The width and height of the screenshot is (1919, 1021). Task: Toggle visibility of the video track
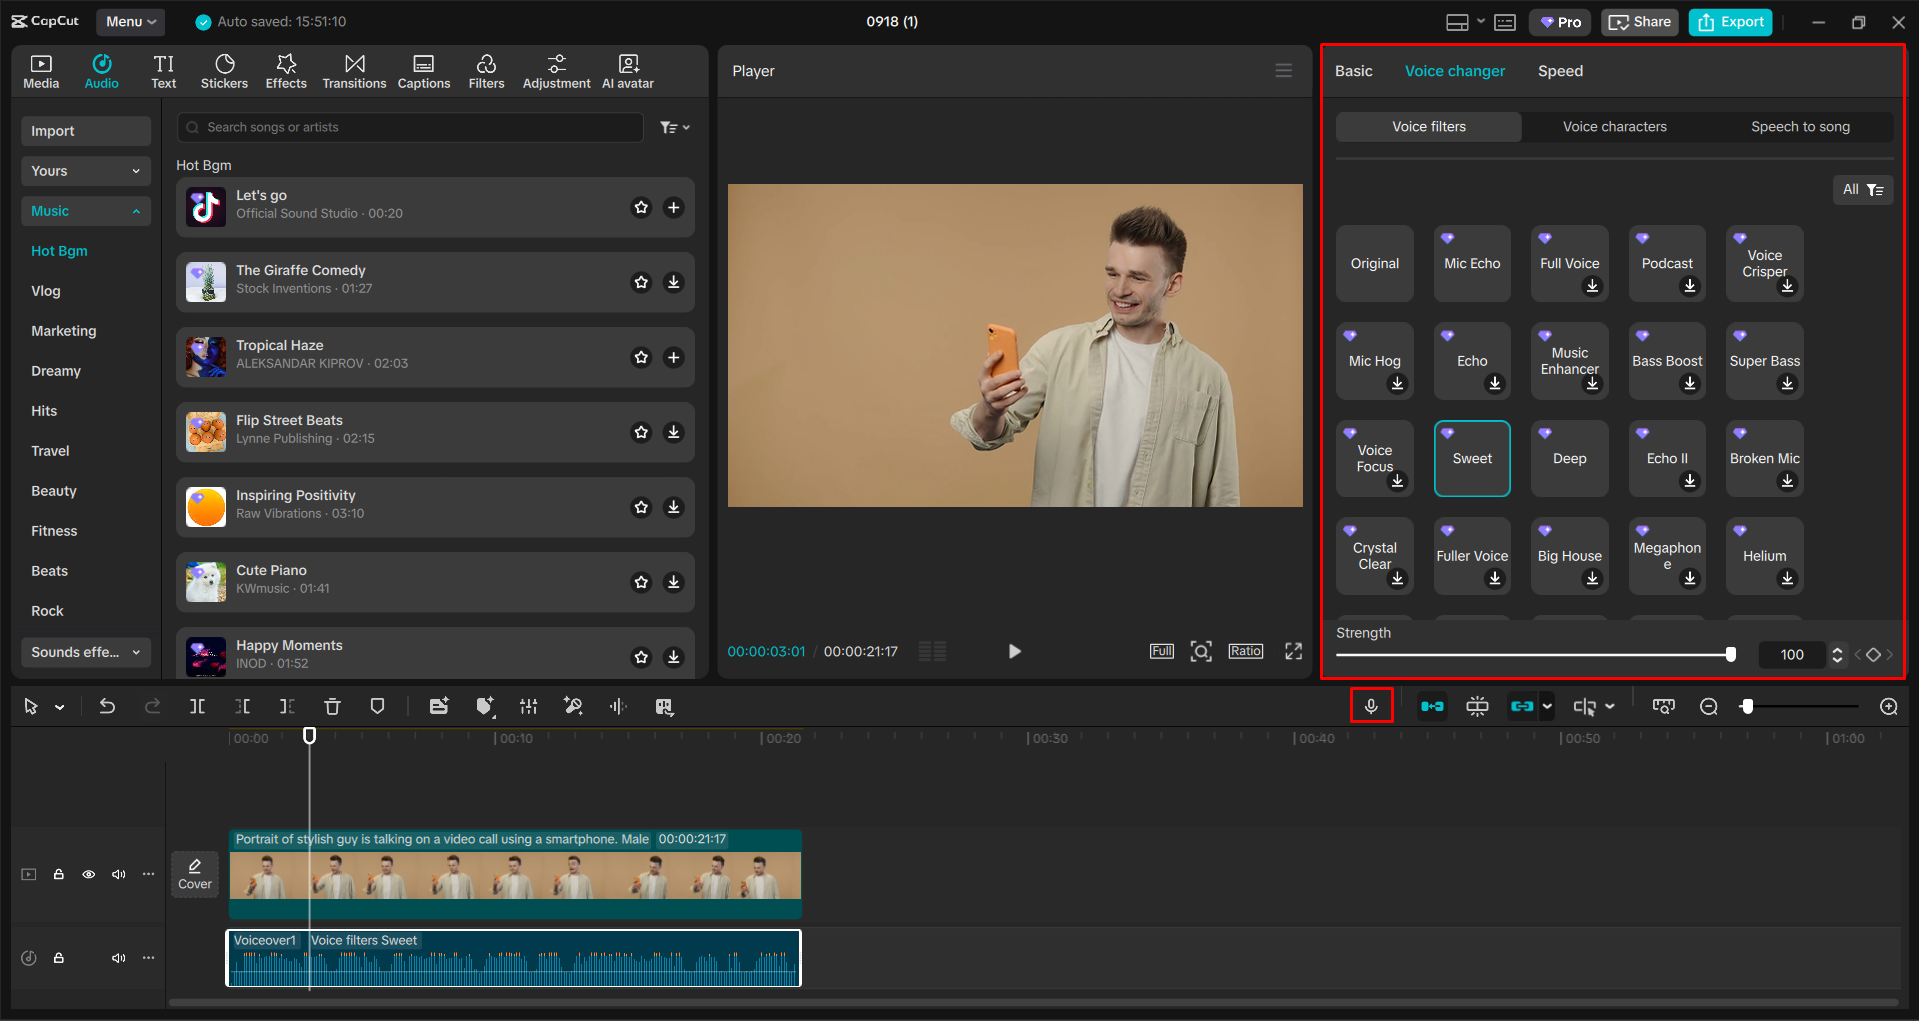(x=89, y=874)
